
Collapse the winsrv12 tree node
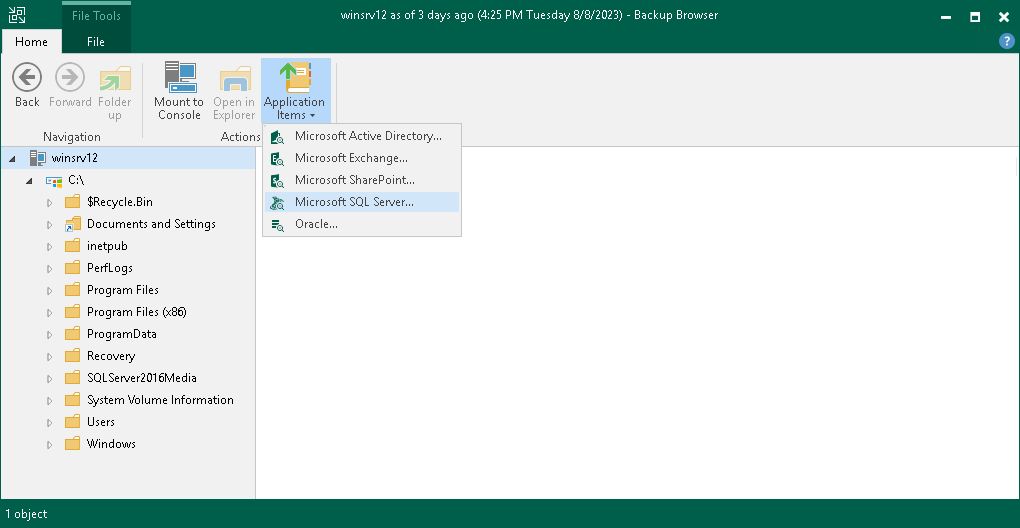[12, 159]
